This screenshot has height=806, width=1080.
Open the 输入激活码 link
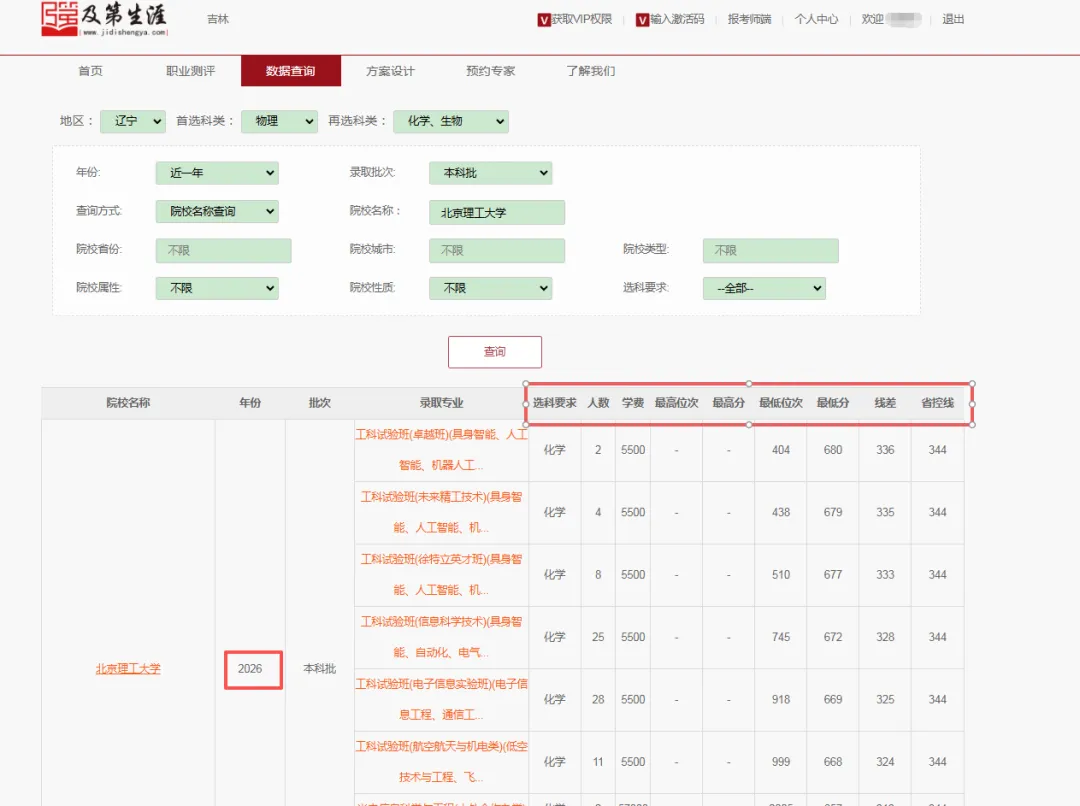pyautogui.click(x=678, y=19)
